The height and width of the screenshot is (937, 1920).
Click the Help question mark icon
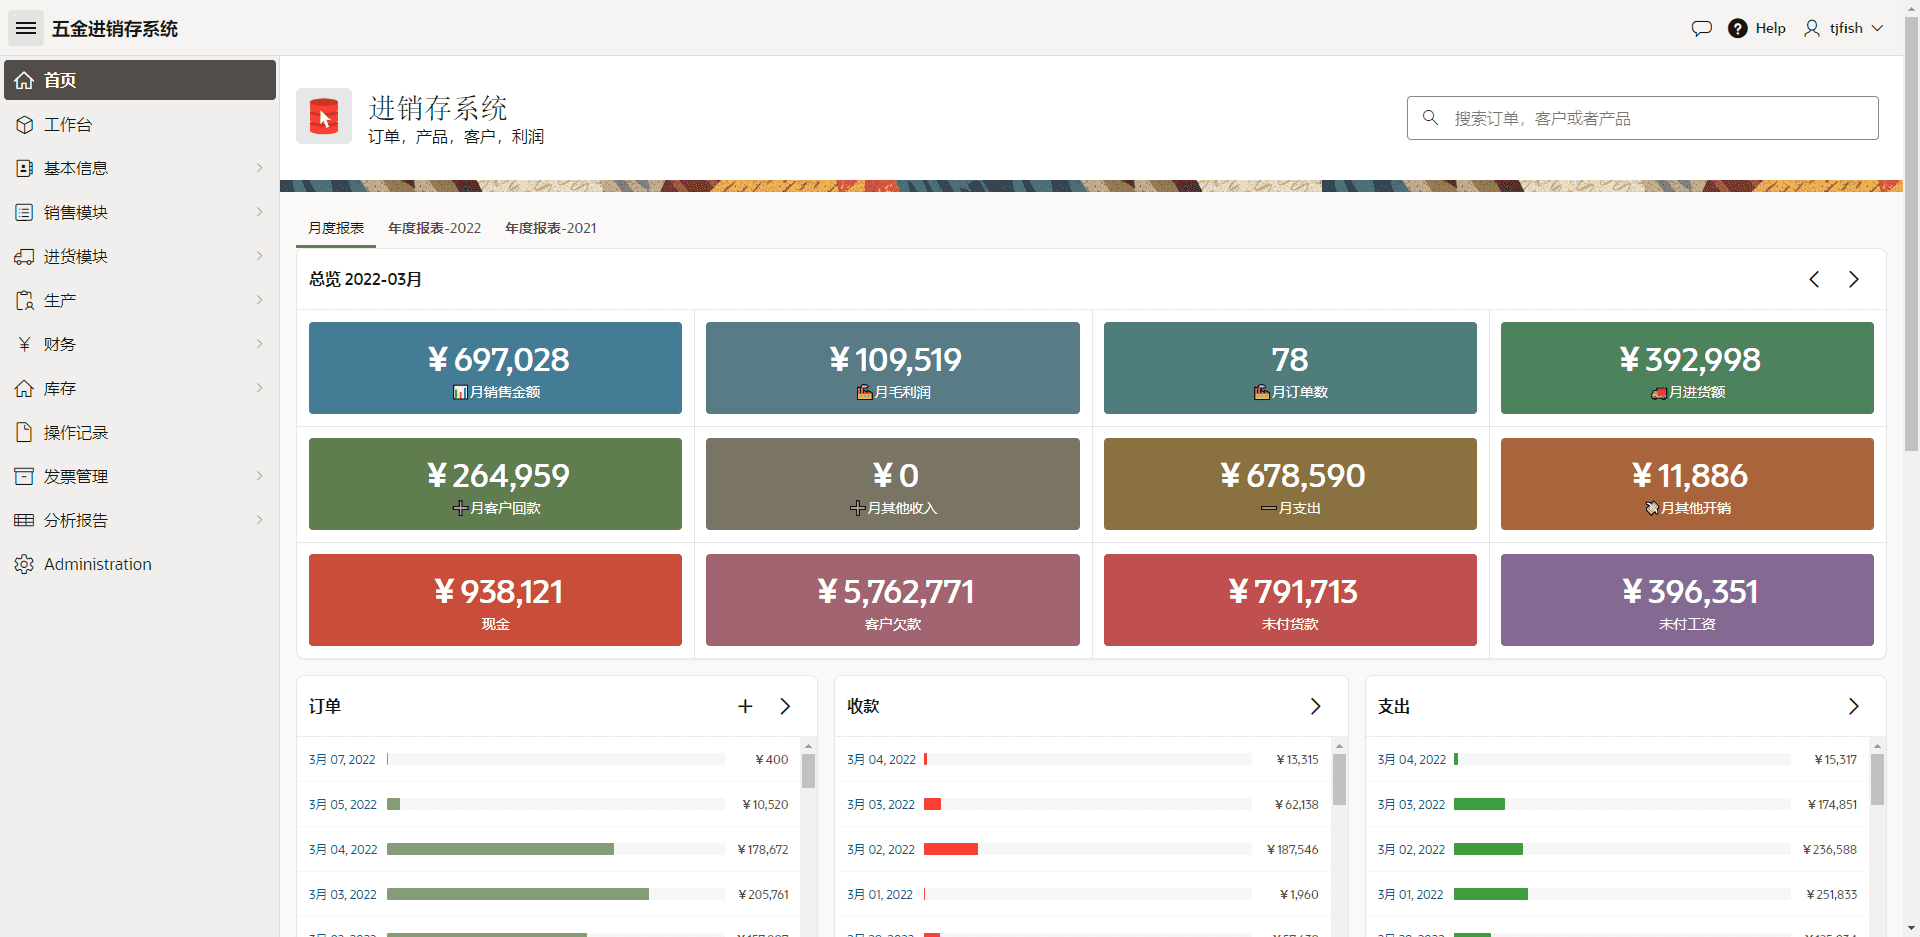(1738, 28)
